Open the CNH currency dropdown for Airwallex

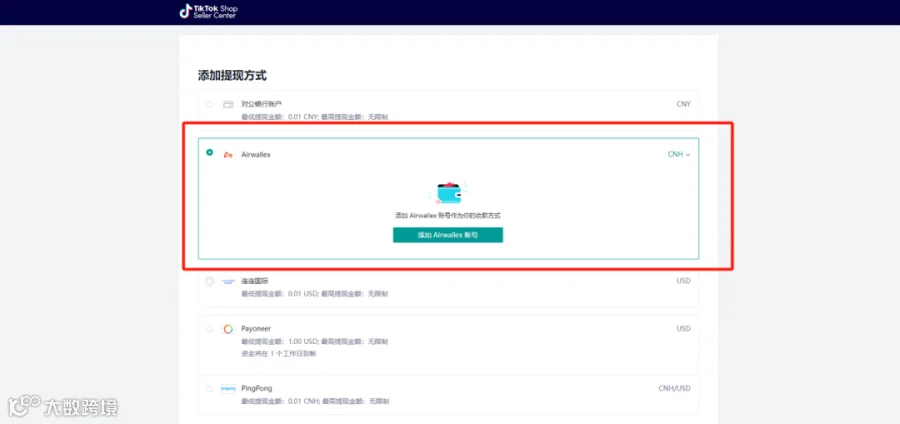pos(678,154)
